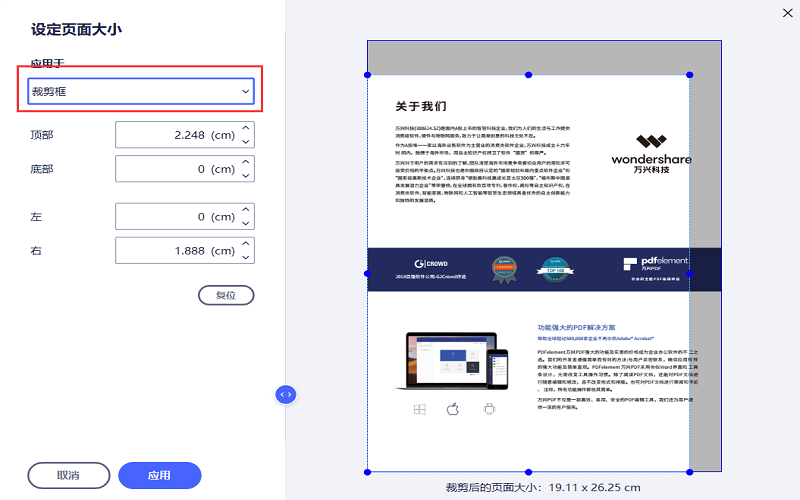Select the top-right crop box handle
Screen dimensions: 800x500
[x=689, y=75]
